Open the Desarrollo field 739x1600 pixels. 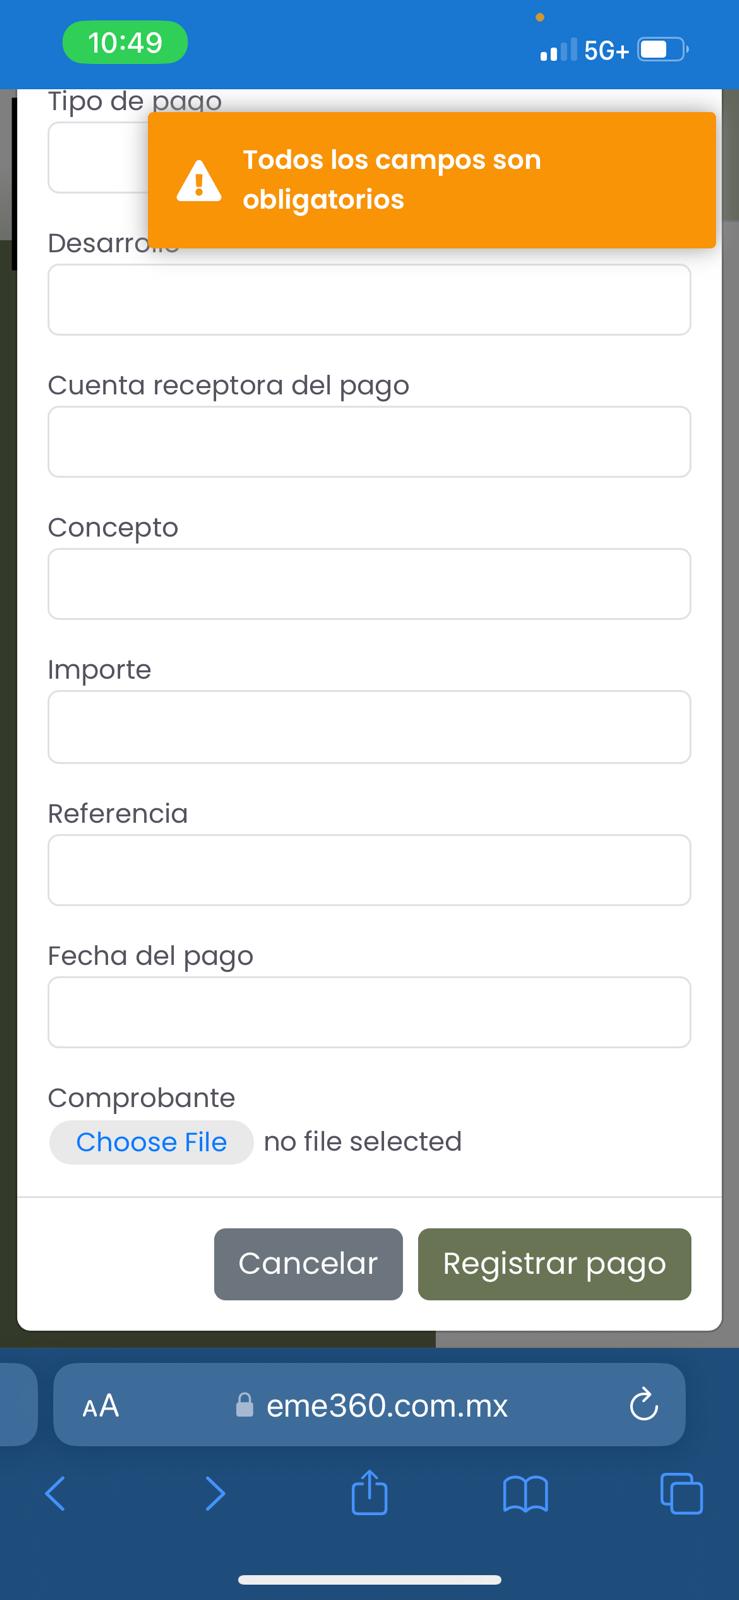tap(369, 300)
